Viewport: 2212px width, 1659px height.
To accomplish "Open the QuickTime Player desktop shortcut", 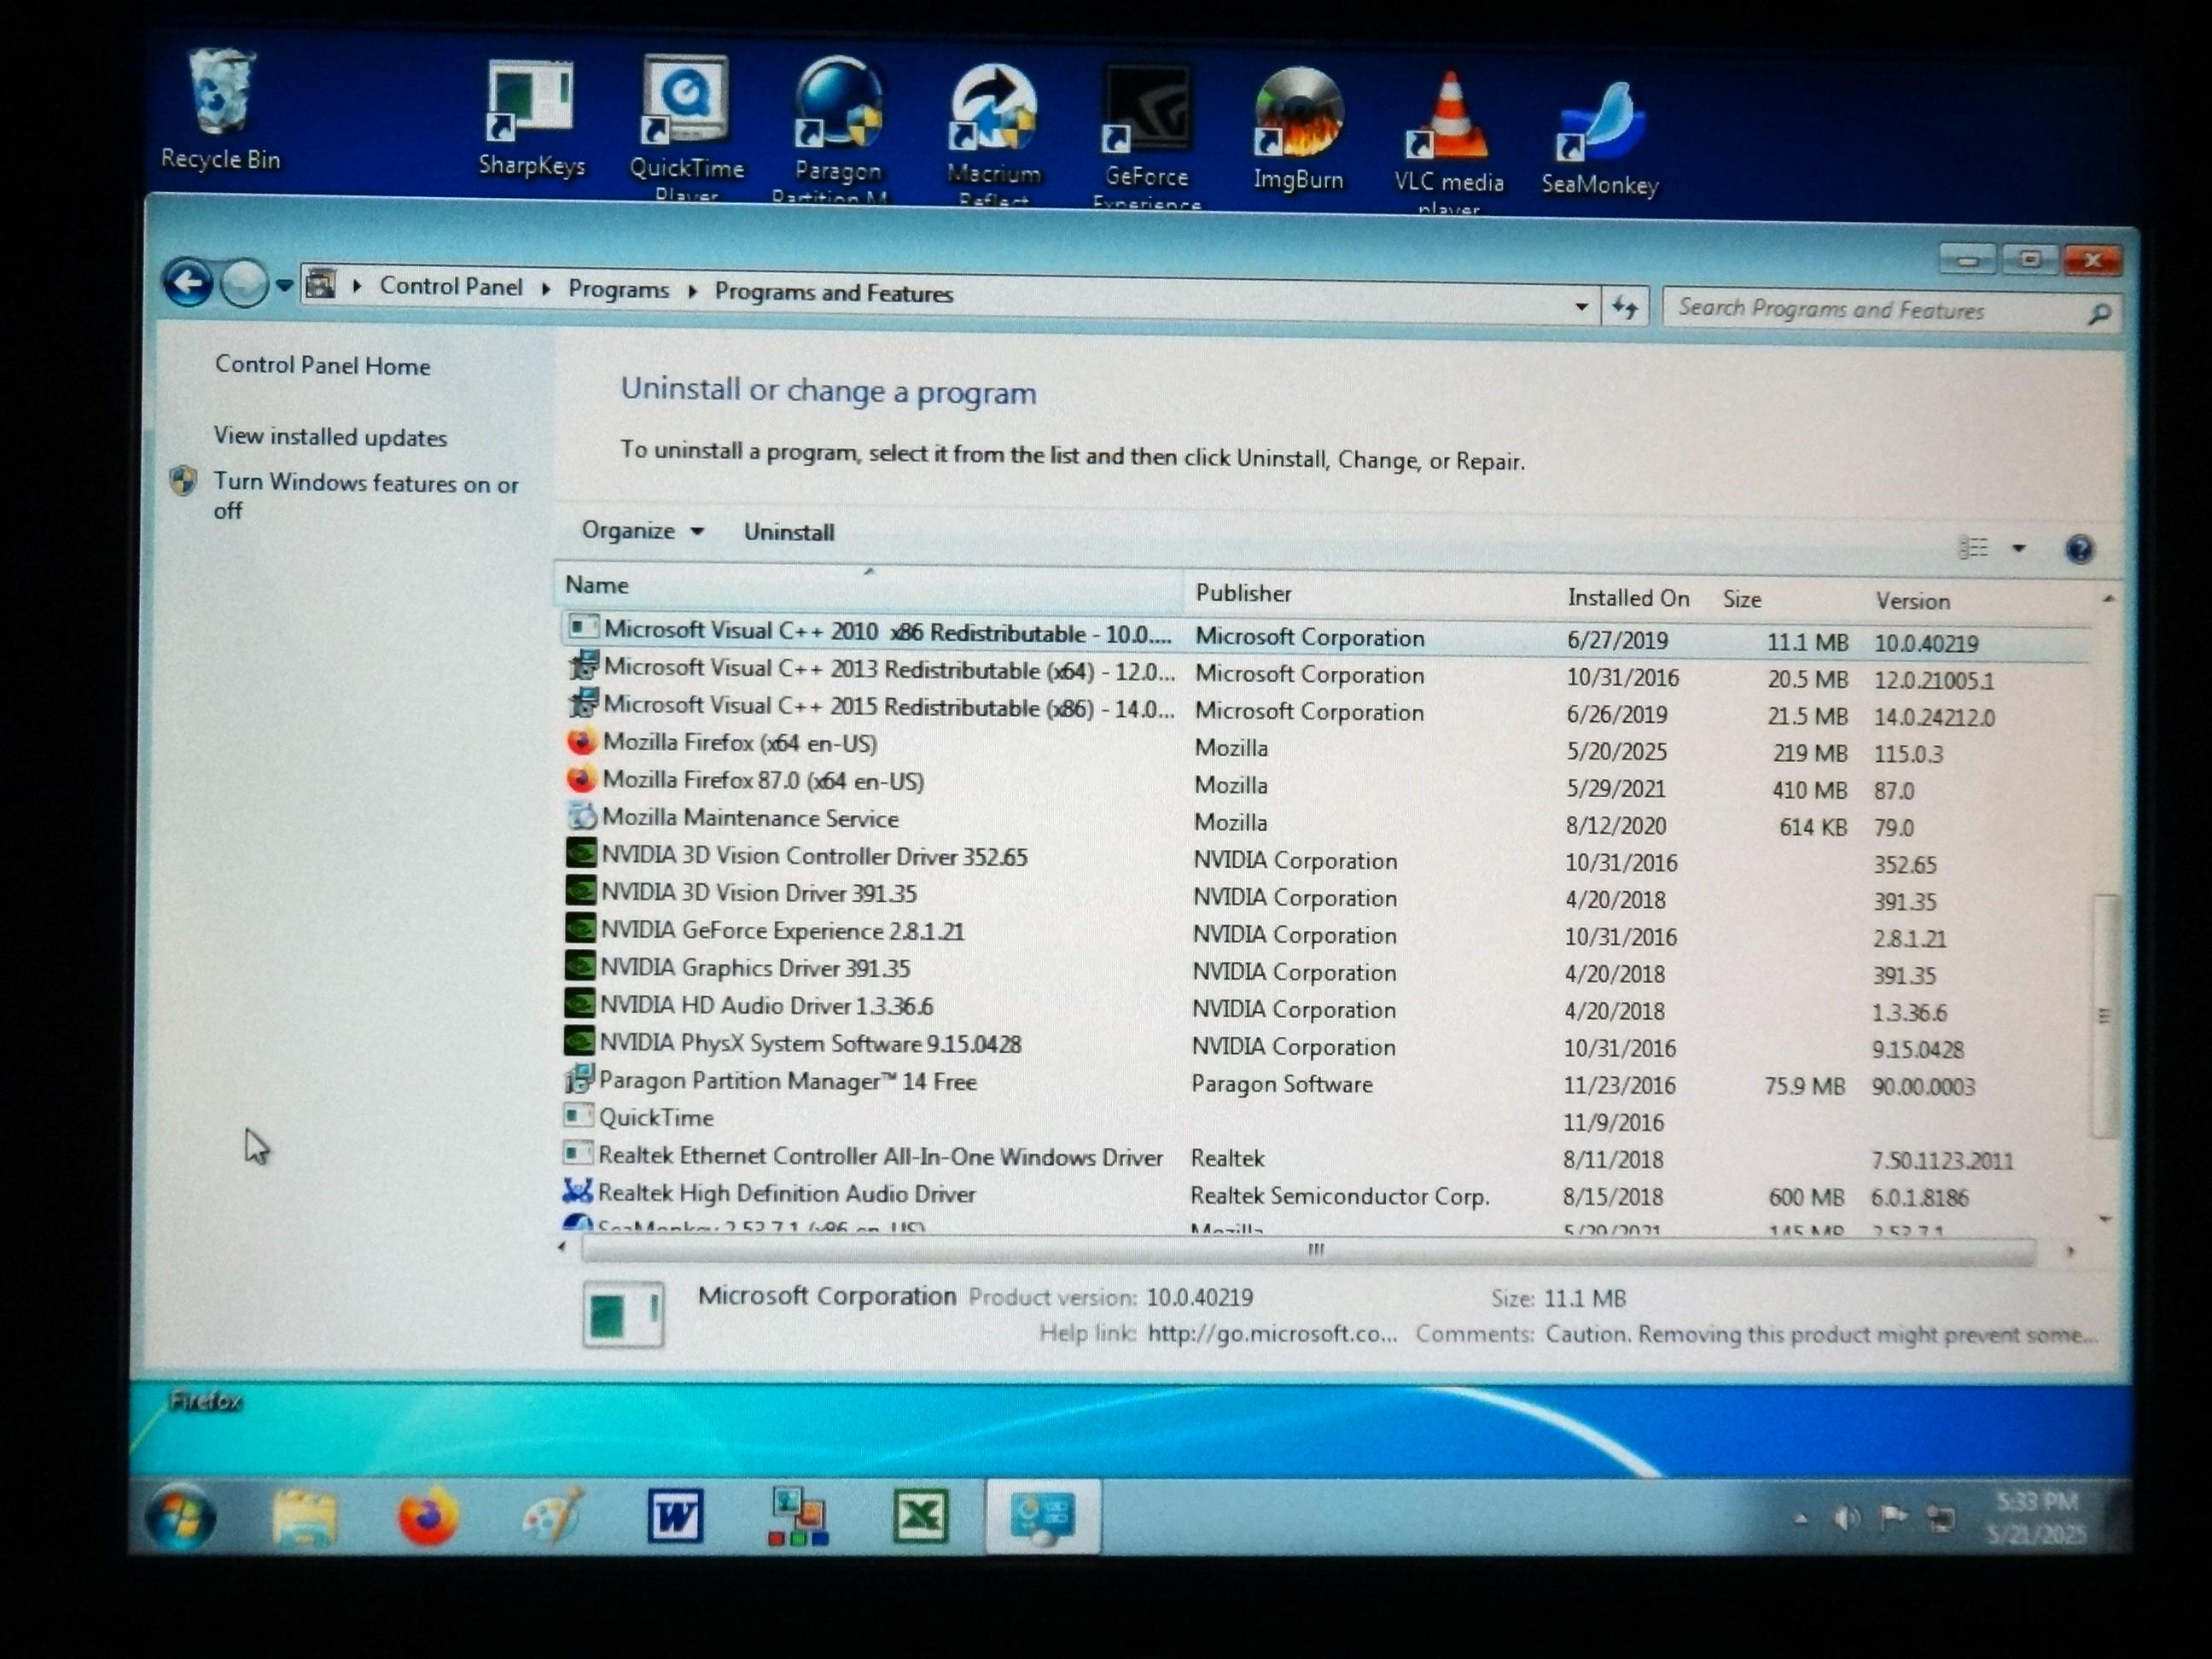I will coord(686,128).
